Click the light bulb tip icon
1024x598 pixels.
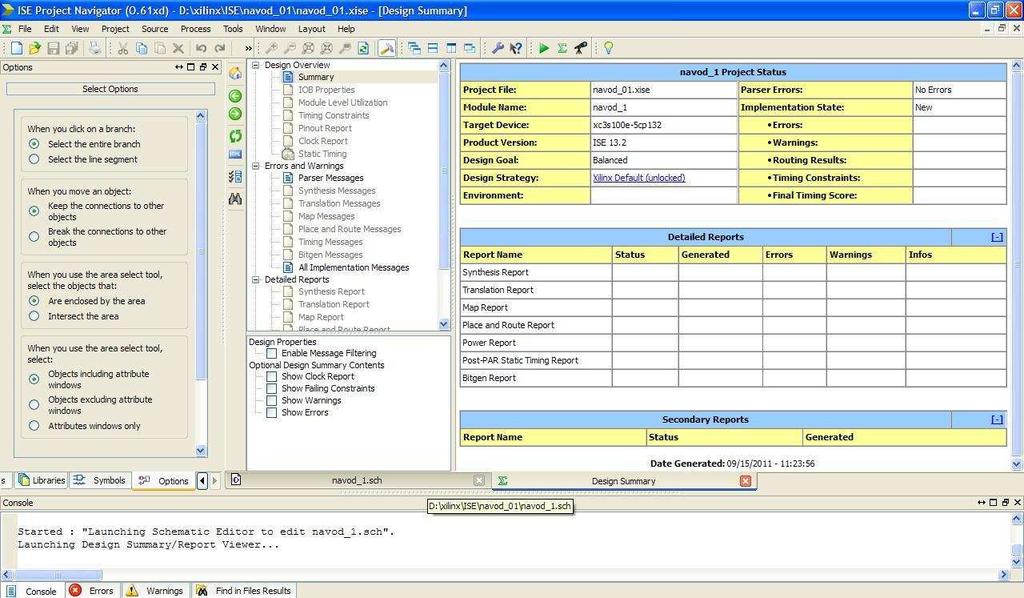pyautogui.click(x=608, y=48)
